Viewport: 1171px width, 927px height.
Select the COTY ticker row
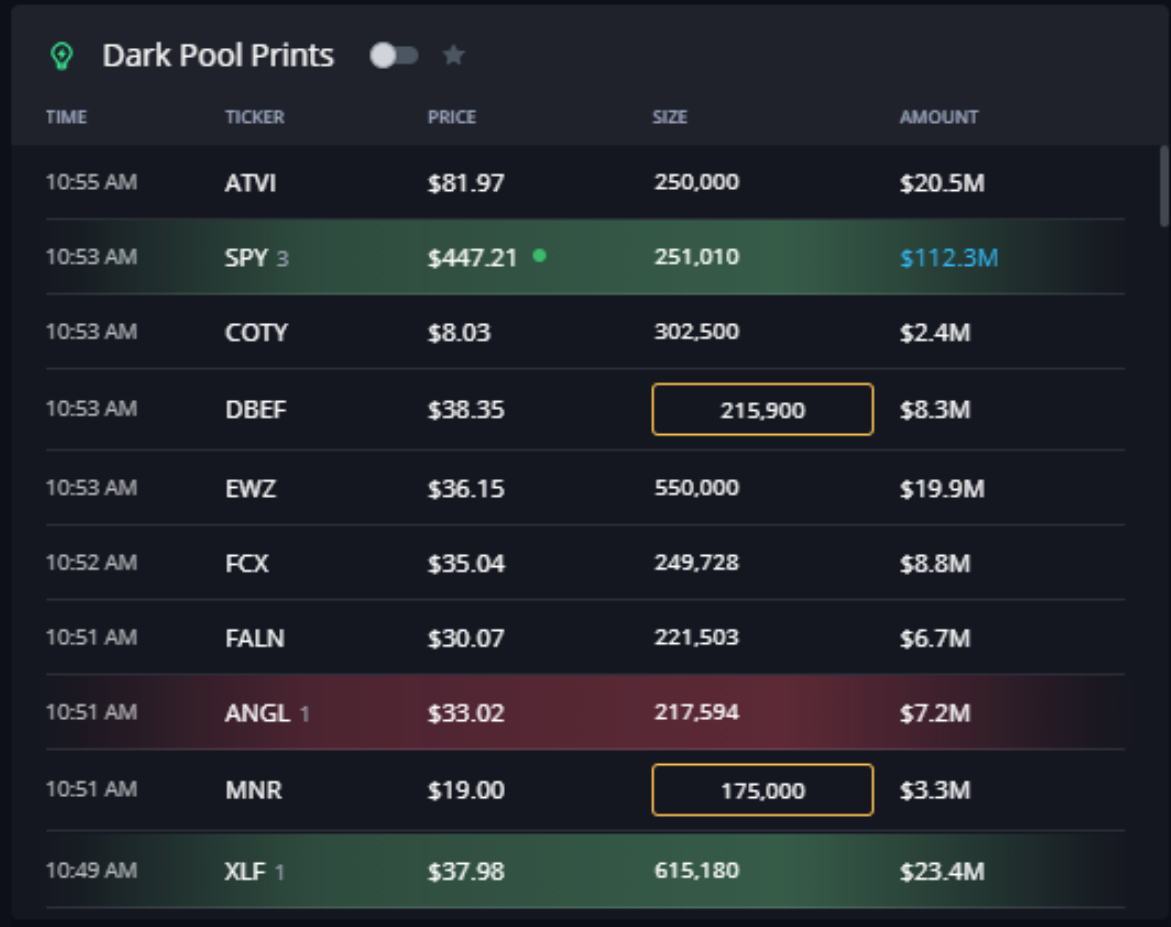(x=256, y=332)
